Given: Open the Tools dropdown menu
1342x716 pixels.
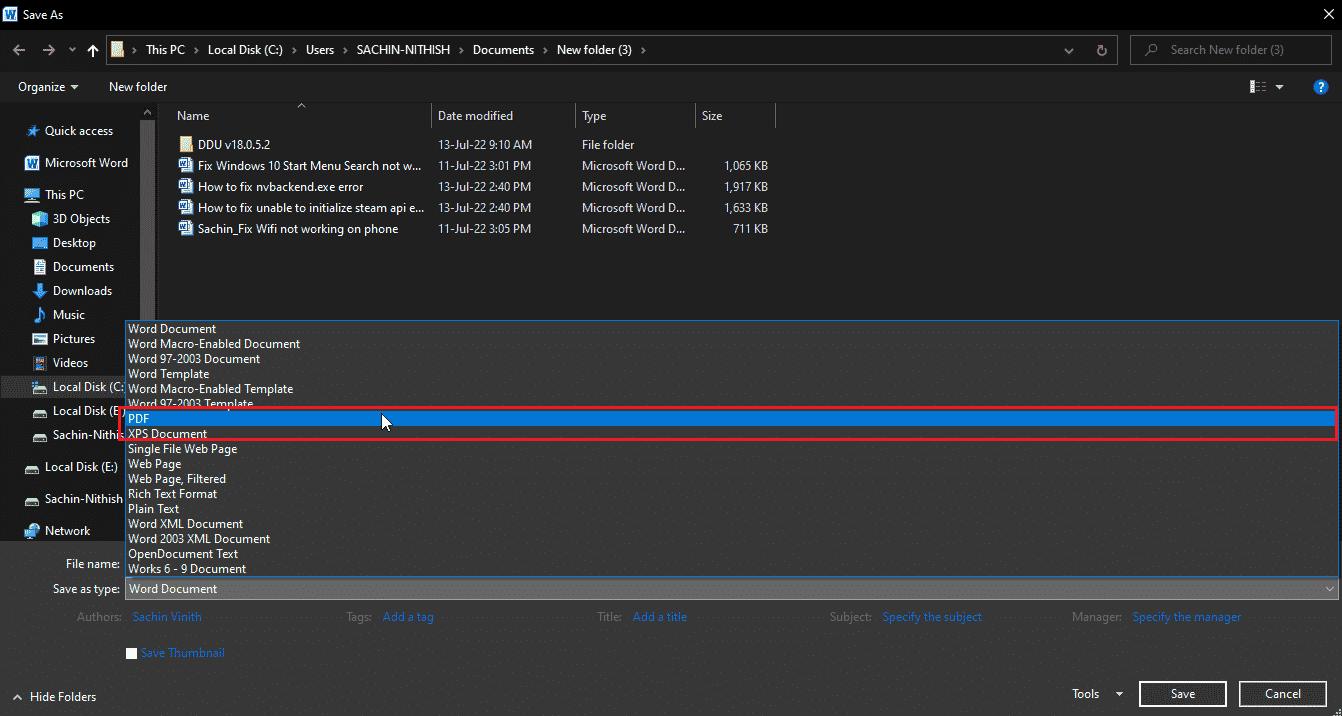Looking at the screenshot, I should click(1097, 694).
